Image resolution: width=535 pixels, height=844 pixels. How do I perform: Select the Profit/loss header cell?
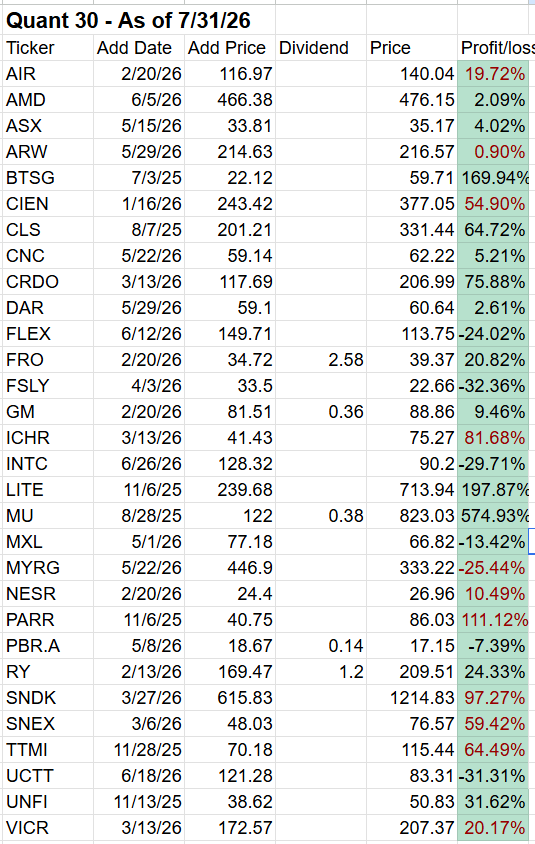point(496,48)
